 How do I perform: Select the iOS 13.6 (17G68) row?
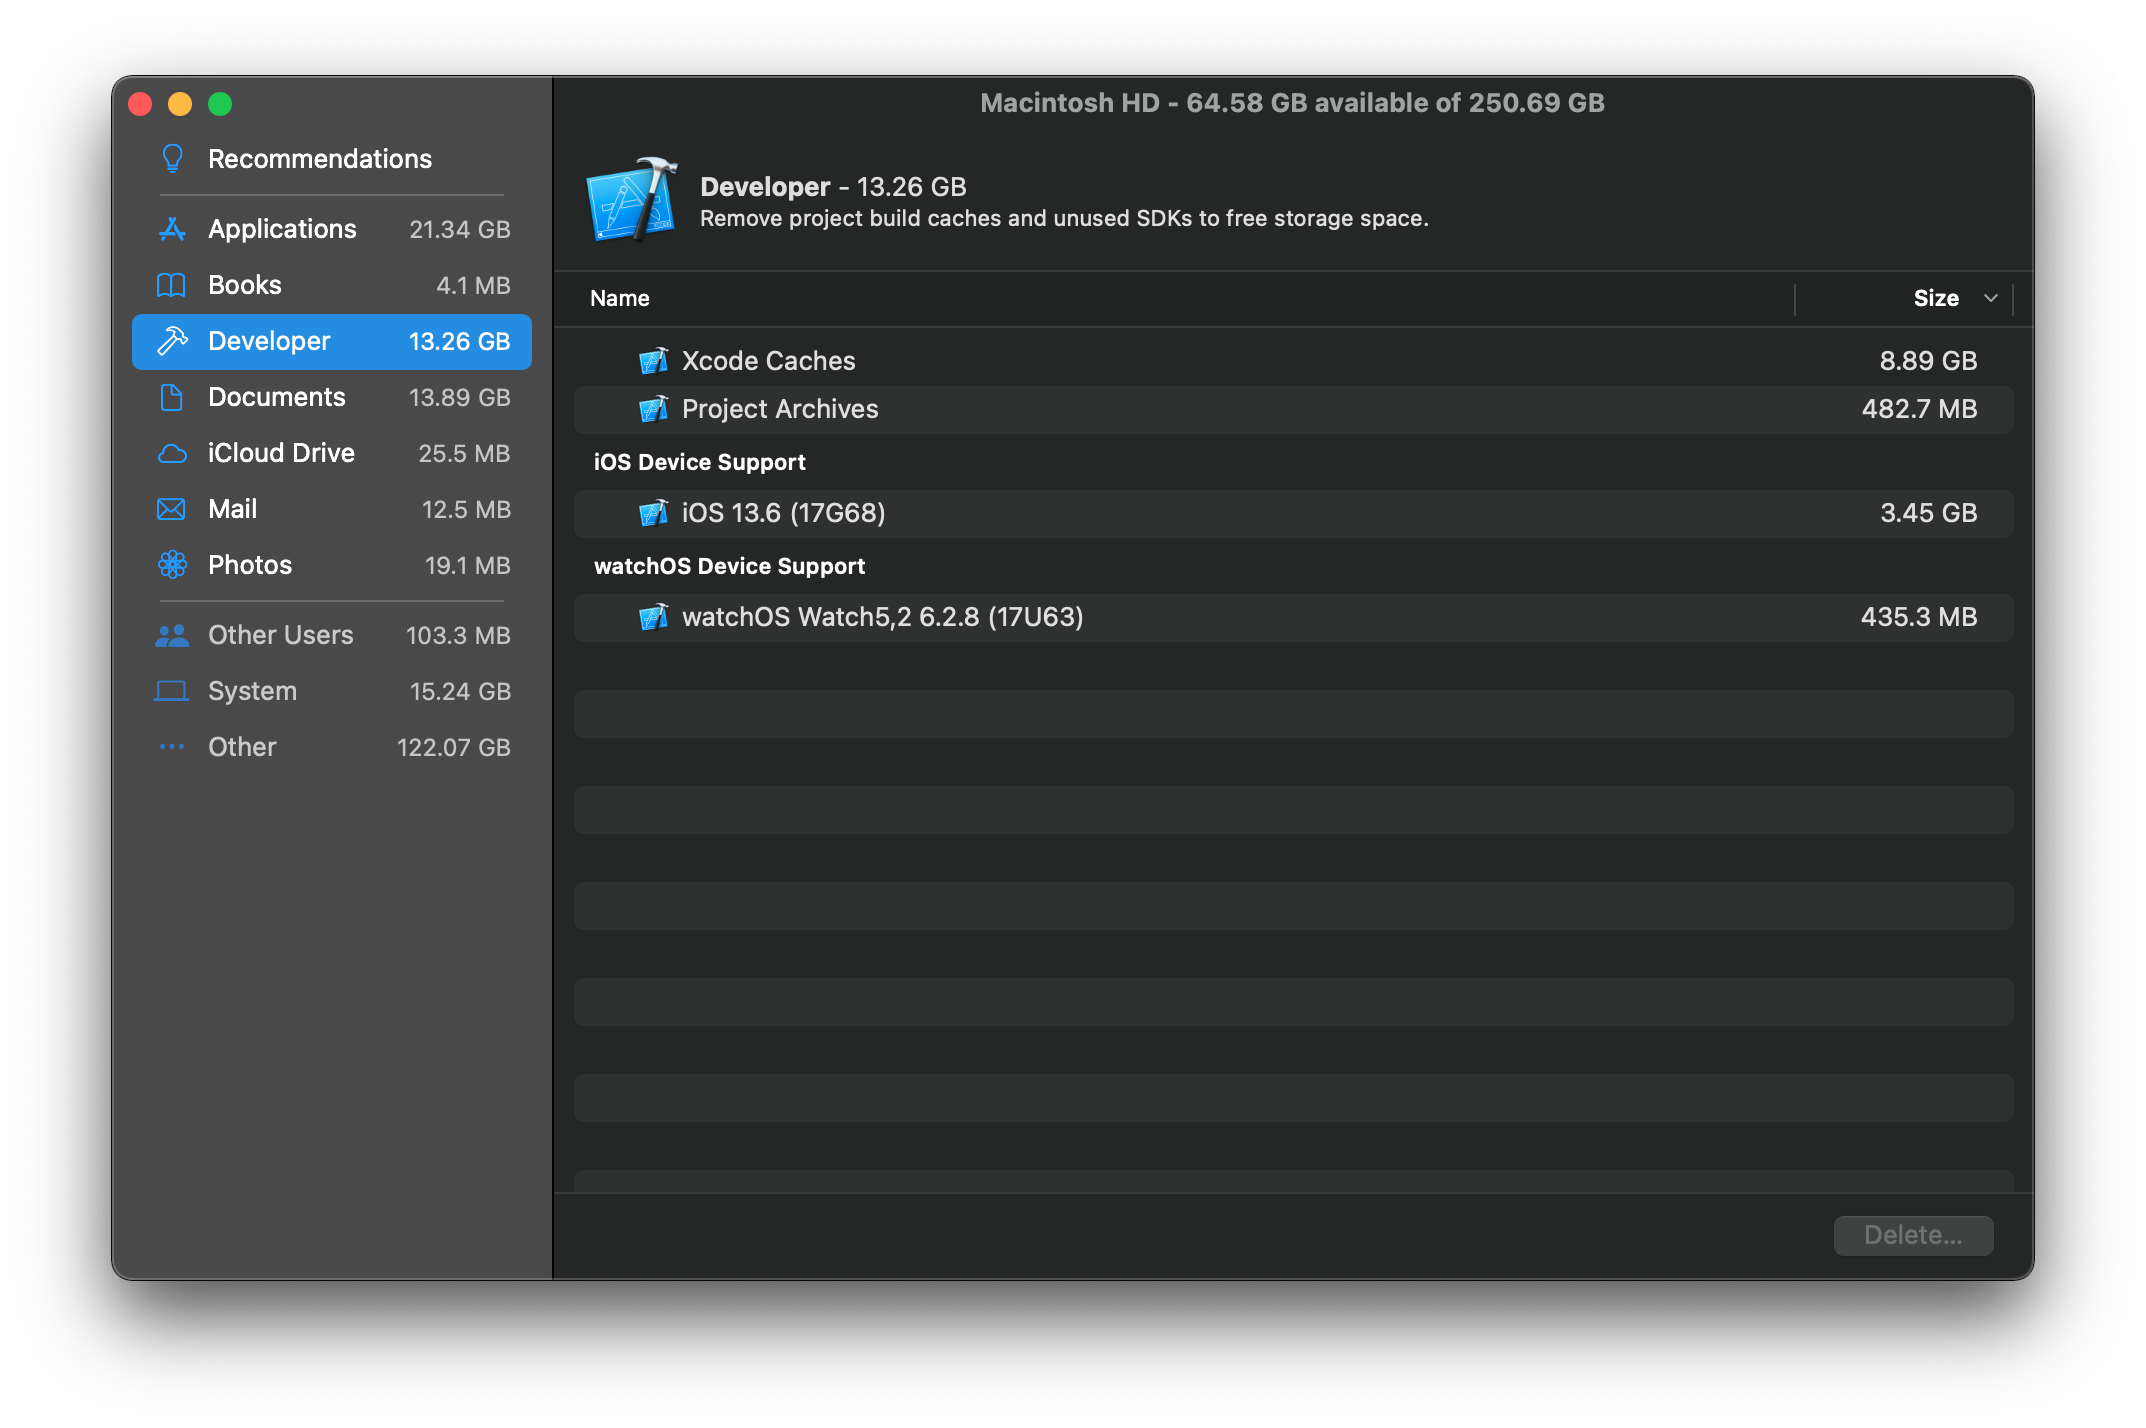[x=1292, y=513]
